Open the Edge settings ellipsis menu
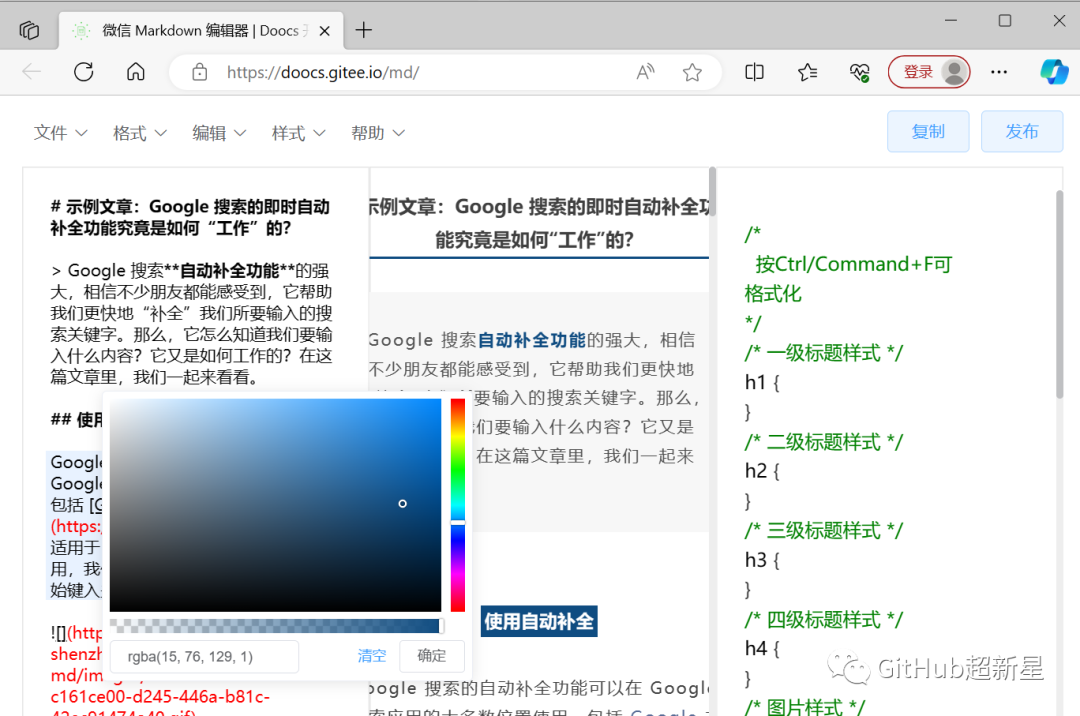The width and height of the screenshot is (1080, 716). pyautogui.click(x=999, y=72)
